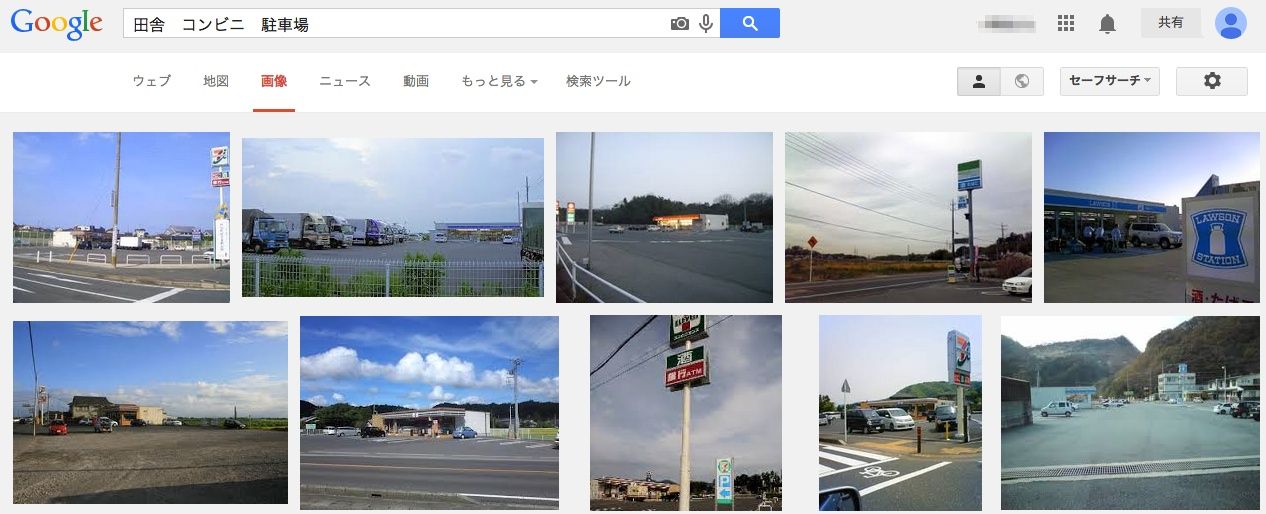Click the Google logo

[57, 25]
